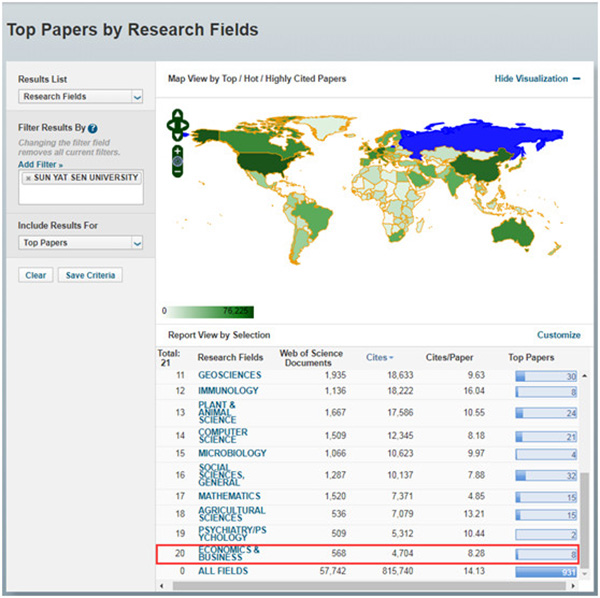
Task: Collapse map with Hide Visualization
Action: click(x=538, y=79)
